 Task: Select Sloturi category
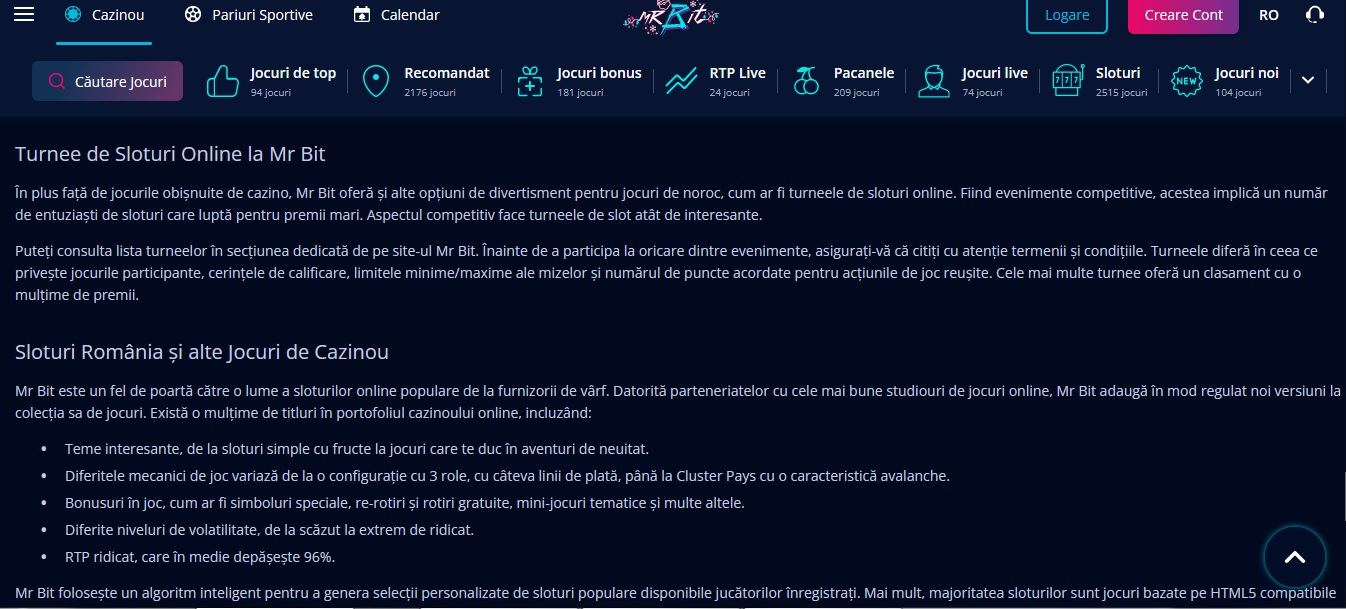point(1100,81)
